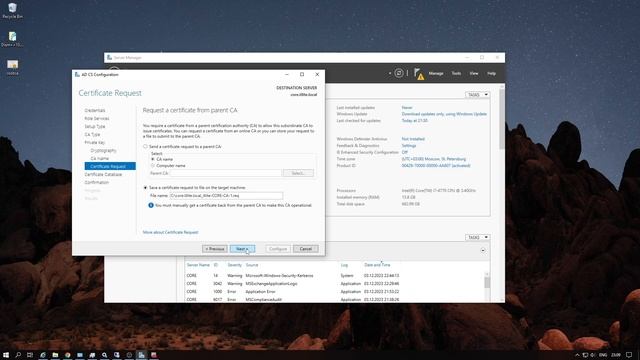
Task: Go to the Confirmation wizard step
Action: click(97, 182)
